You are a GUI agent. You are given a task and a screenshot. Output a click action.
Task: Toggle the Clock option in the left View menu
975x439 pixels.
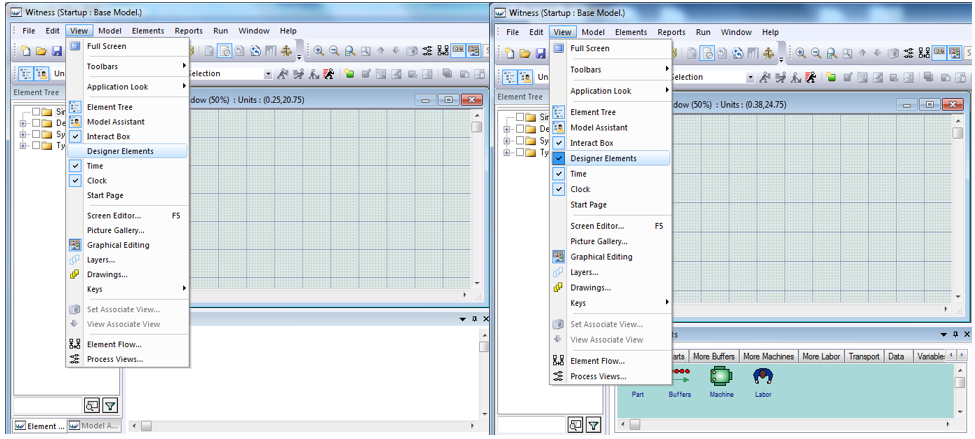(96, 181)
